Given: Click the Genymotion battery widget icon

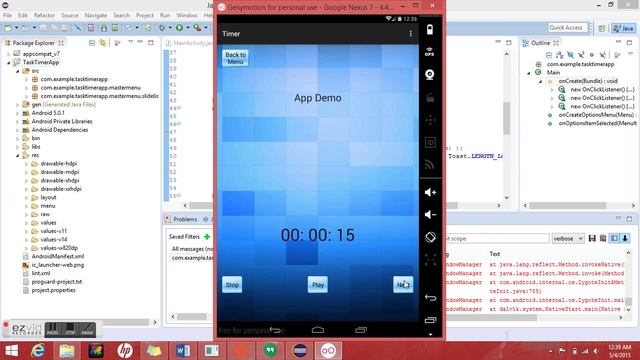Looking at the screenshot, I should point(430,30).
